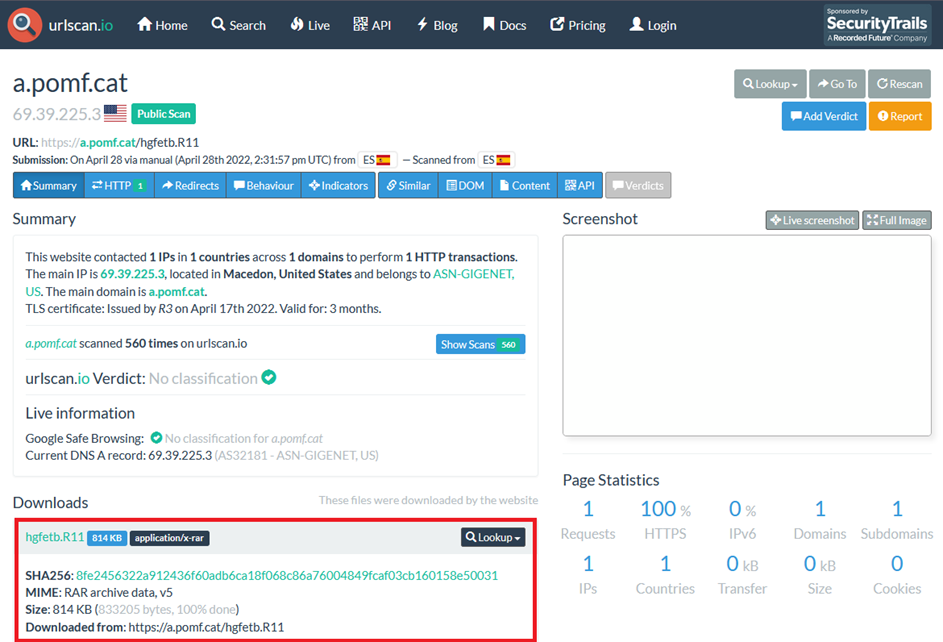The height and width of the screenshot is (642, 943).
Task: Click the Add Verdict button
Action: click(823, 116)
